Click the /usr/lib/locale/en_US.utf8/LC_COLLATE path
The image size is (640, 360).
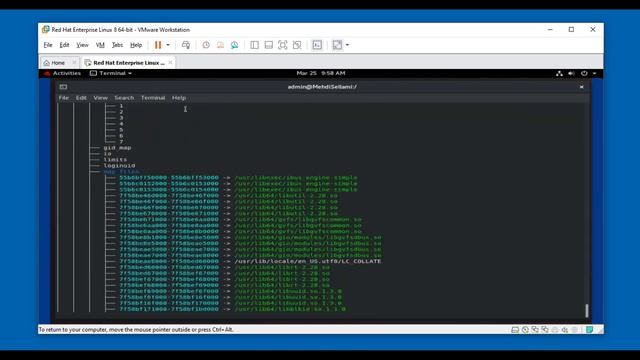point(307,261)
